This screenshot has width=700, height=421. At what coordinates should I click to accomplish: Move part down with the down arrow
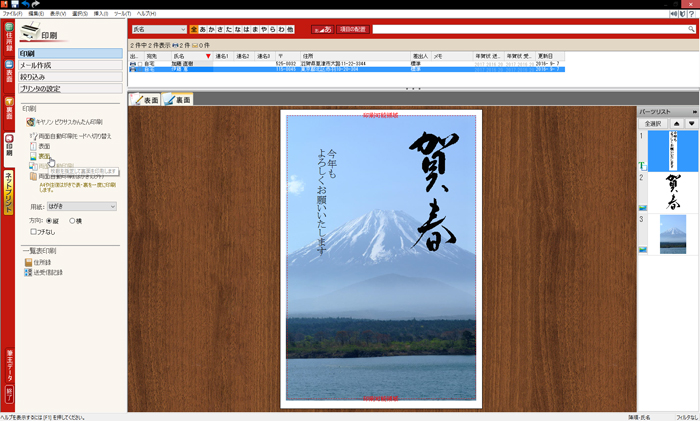pos(690,123)
